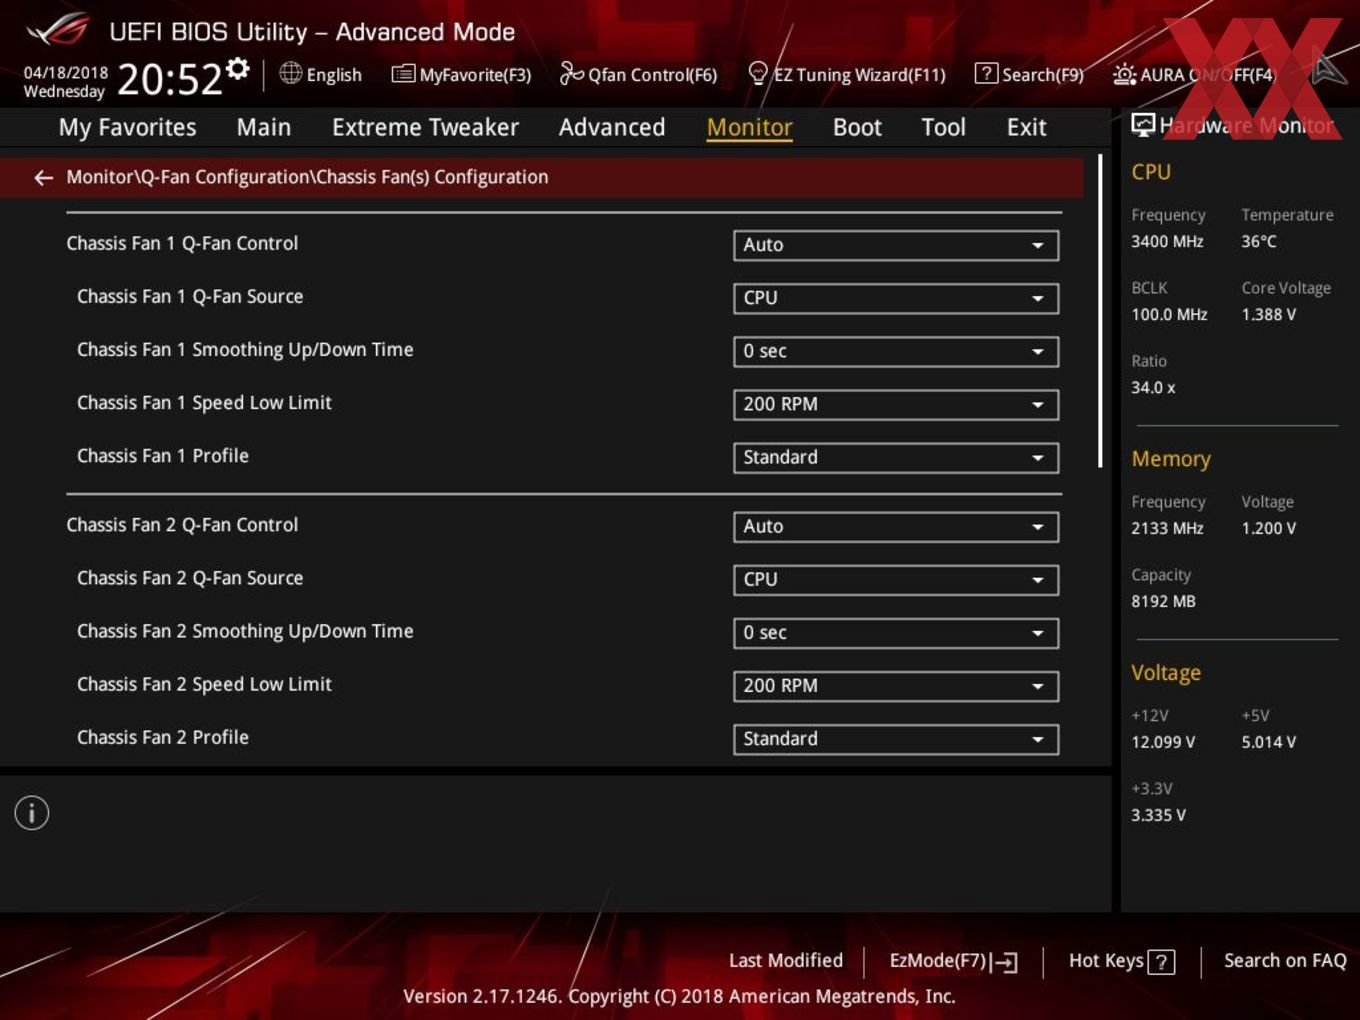Open the clock settings gear icon
This screenshot has width=1360, height=1020.
238,68
